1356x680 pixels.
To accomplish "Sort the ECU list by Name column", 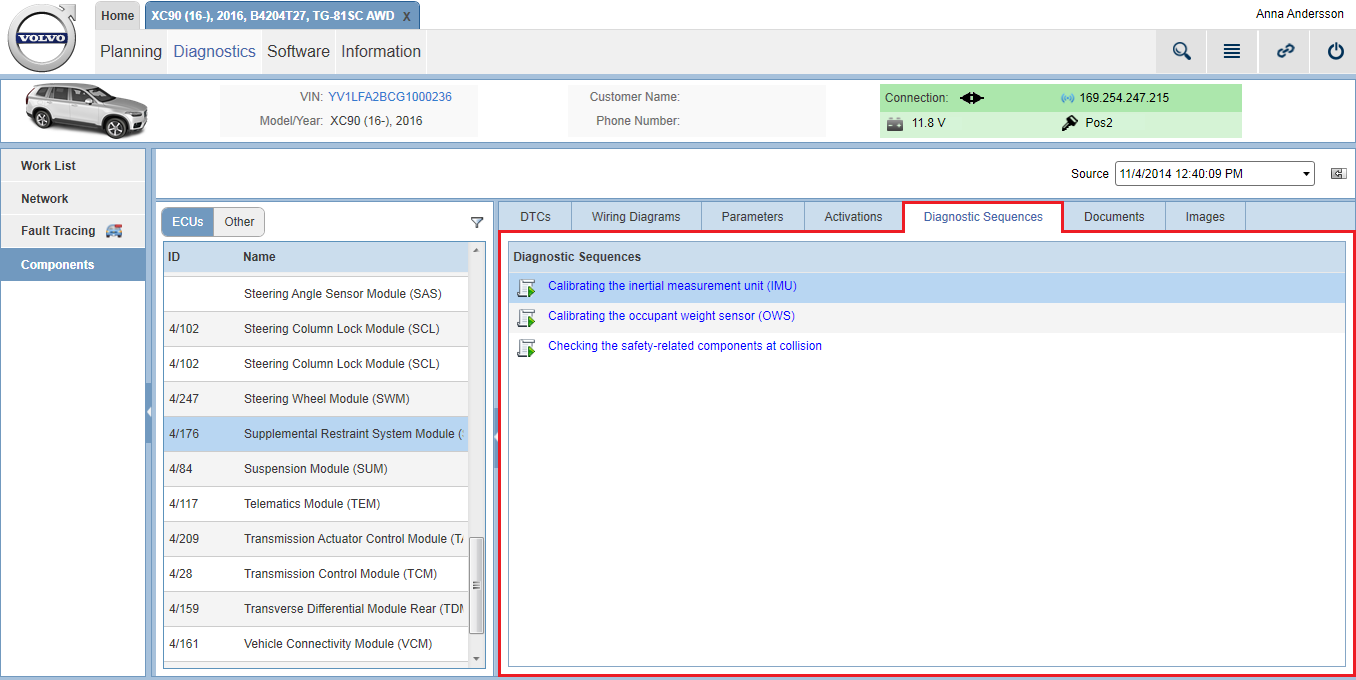I will 259,257.
